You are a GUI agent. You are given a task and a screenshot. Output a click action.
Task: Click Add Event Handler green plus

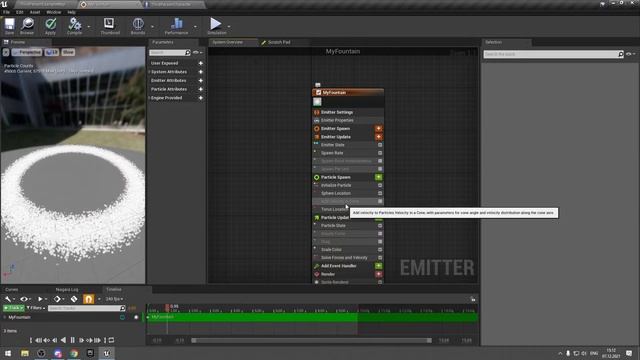pyautogui.click(x=378, y=266)
